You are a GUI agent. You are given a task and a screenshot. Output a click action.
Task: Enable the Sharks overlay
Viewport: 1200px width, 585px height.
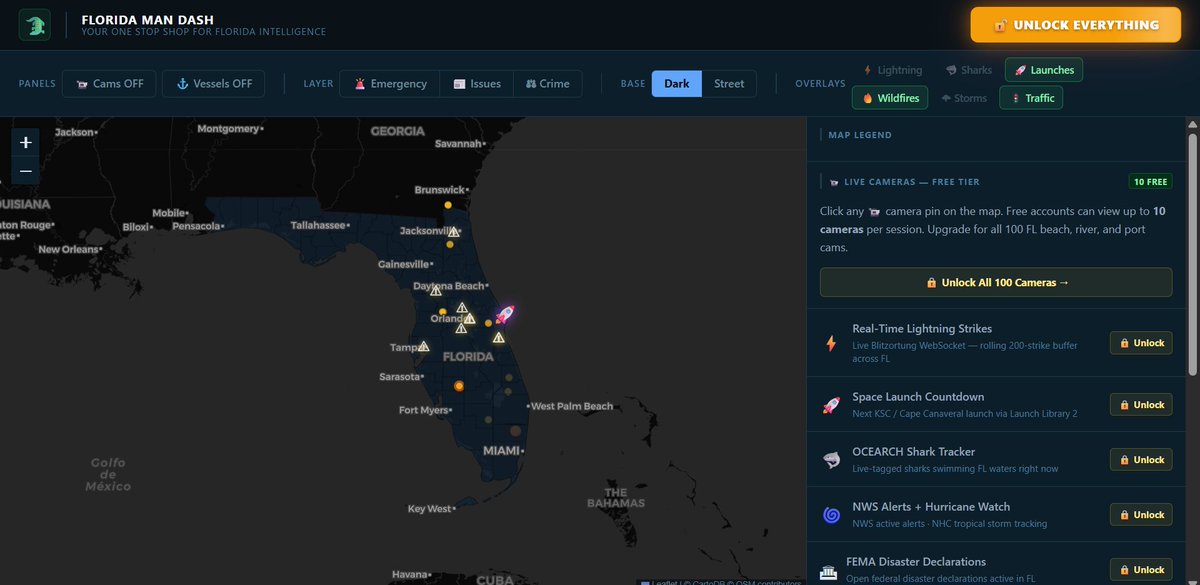tap(968, 70)
